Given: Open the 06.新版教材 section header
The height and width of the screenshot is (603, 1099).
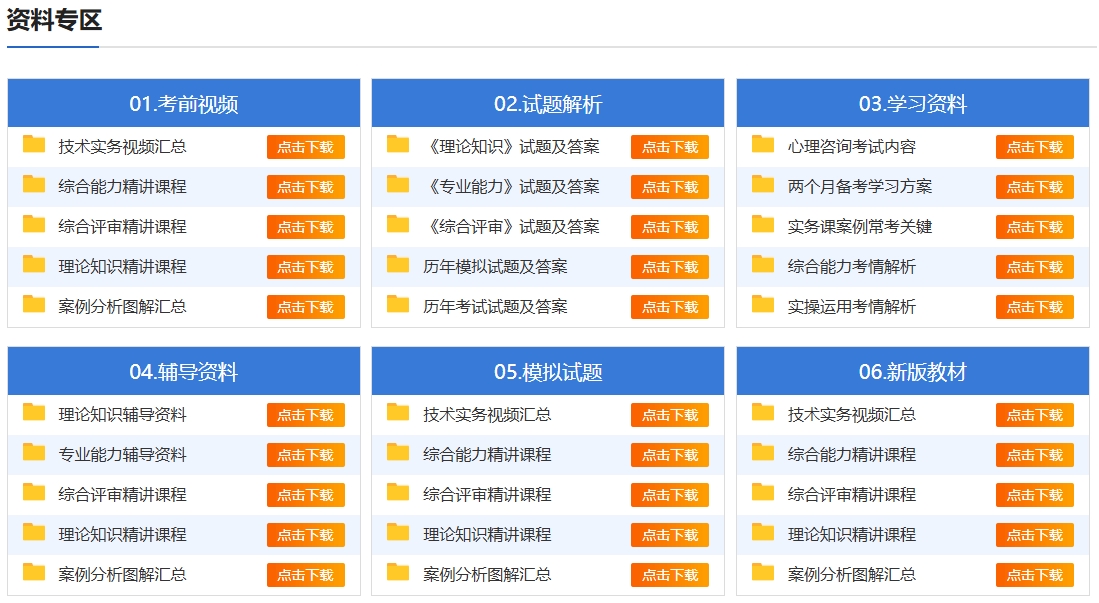Looking at the screenshot, I should coord(913,372).
